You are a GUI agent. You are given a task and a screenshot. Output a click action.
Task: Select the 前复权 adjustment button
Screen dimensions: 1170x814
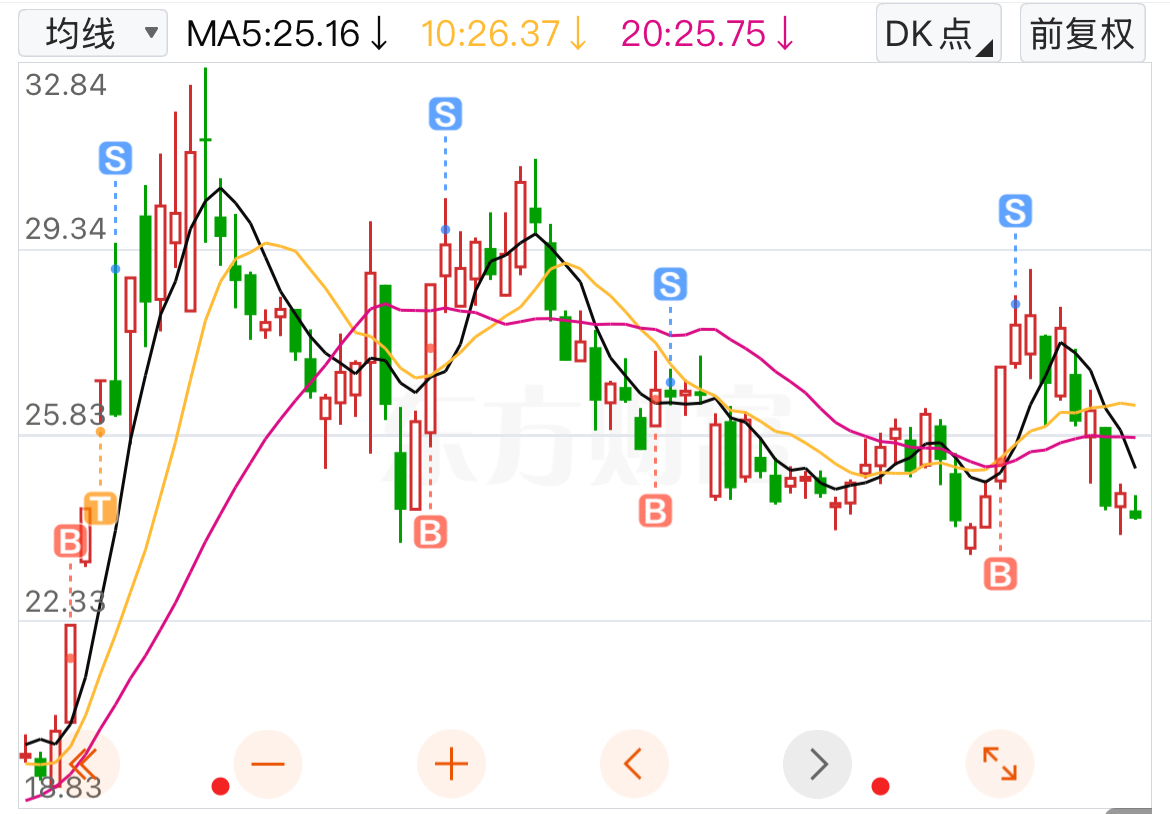pos(1082,33)
